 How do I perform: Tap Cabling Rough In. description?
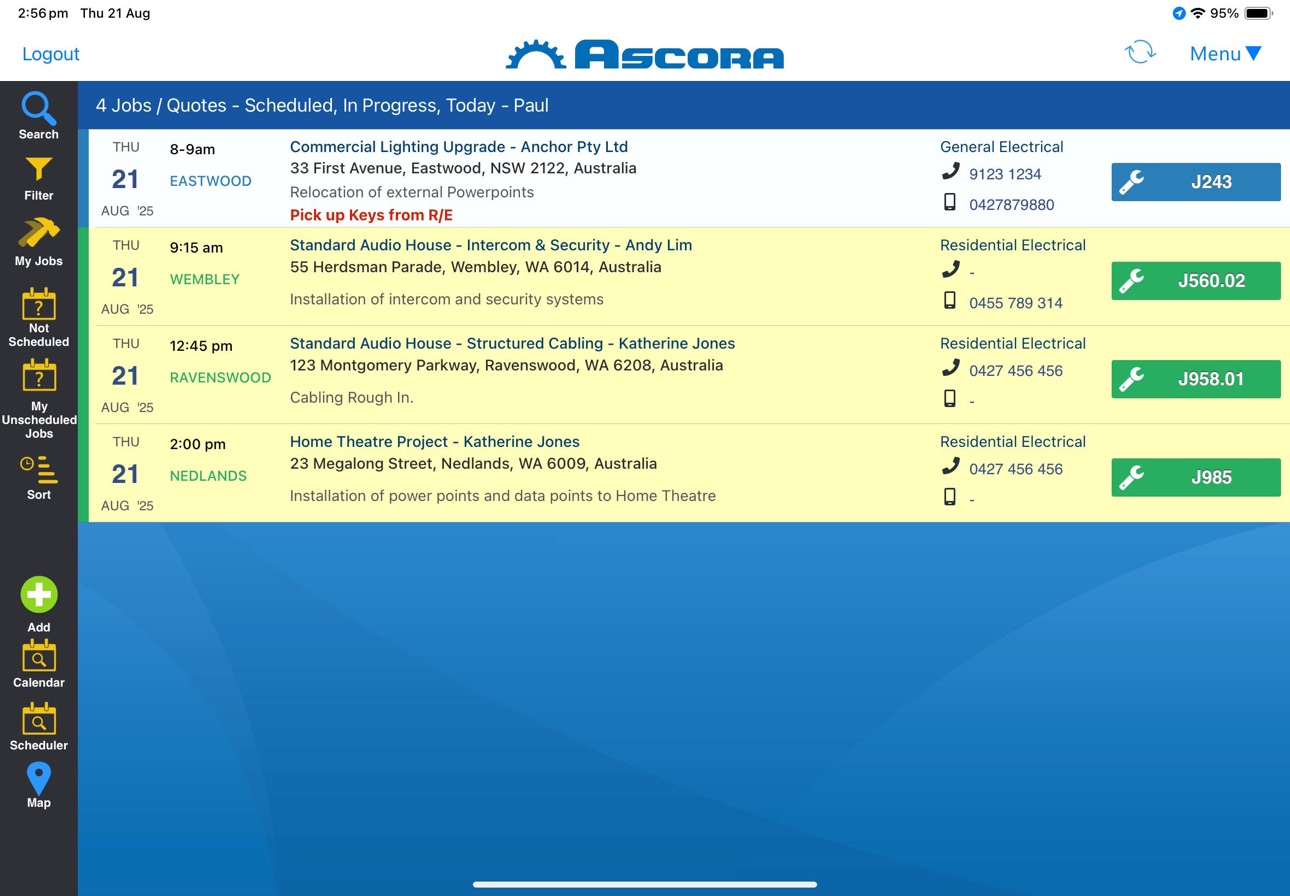coord(351,397)
